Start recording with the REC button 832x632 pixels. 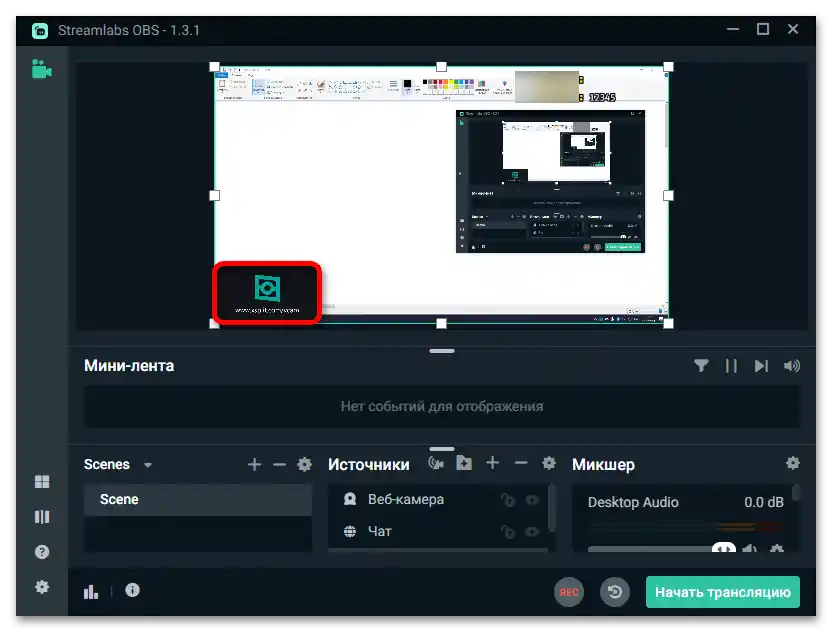pyautogui.click(x=569, y=592)
